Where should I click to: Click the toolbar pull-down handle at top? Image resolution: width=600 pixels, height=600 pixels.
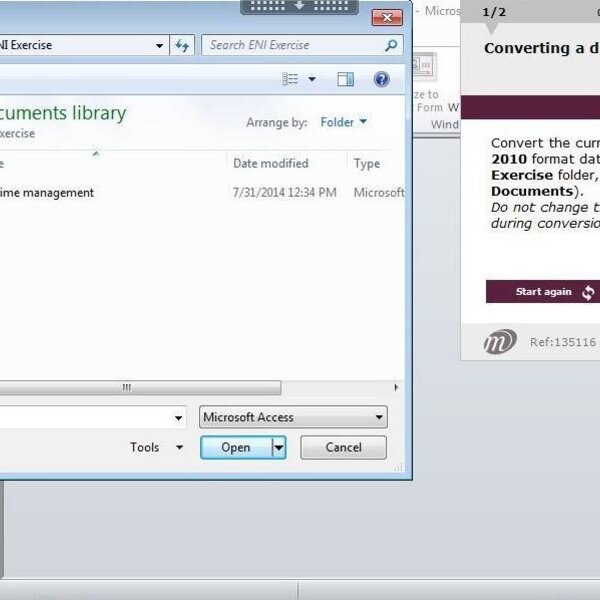pos(299,6)
